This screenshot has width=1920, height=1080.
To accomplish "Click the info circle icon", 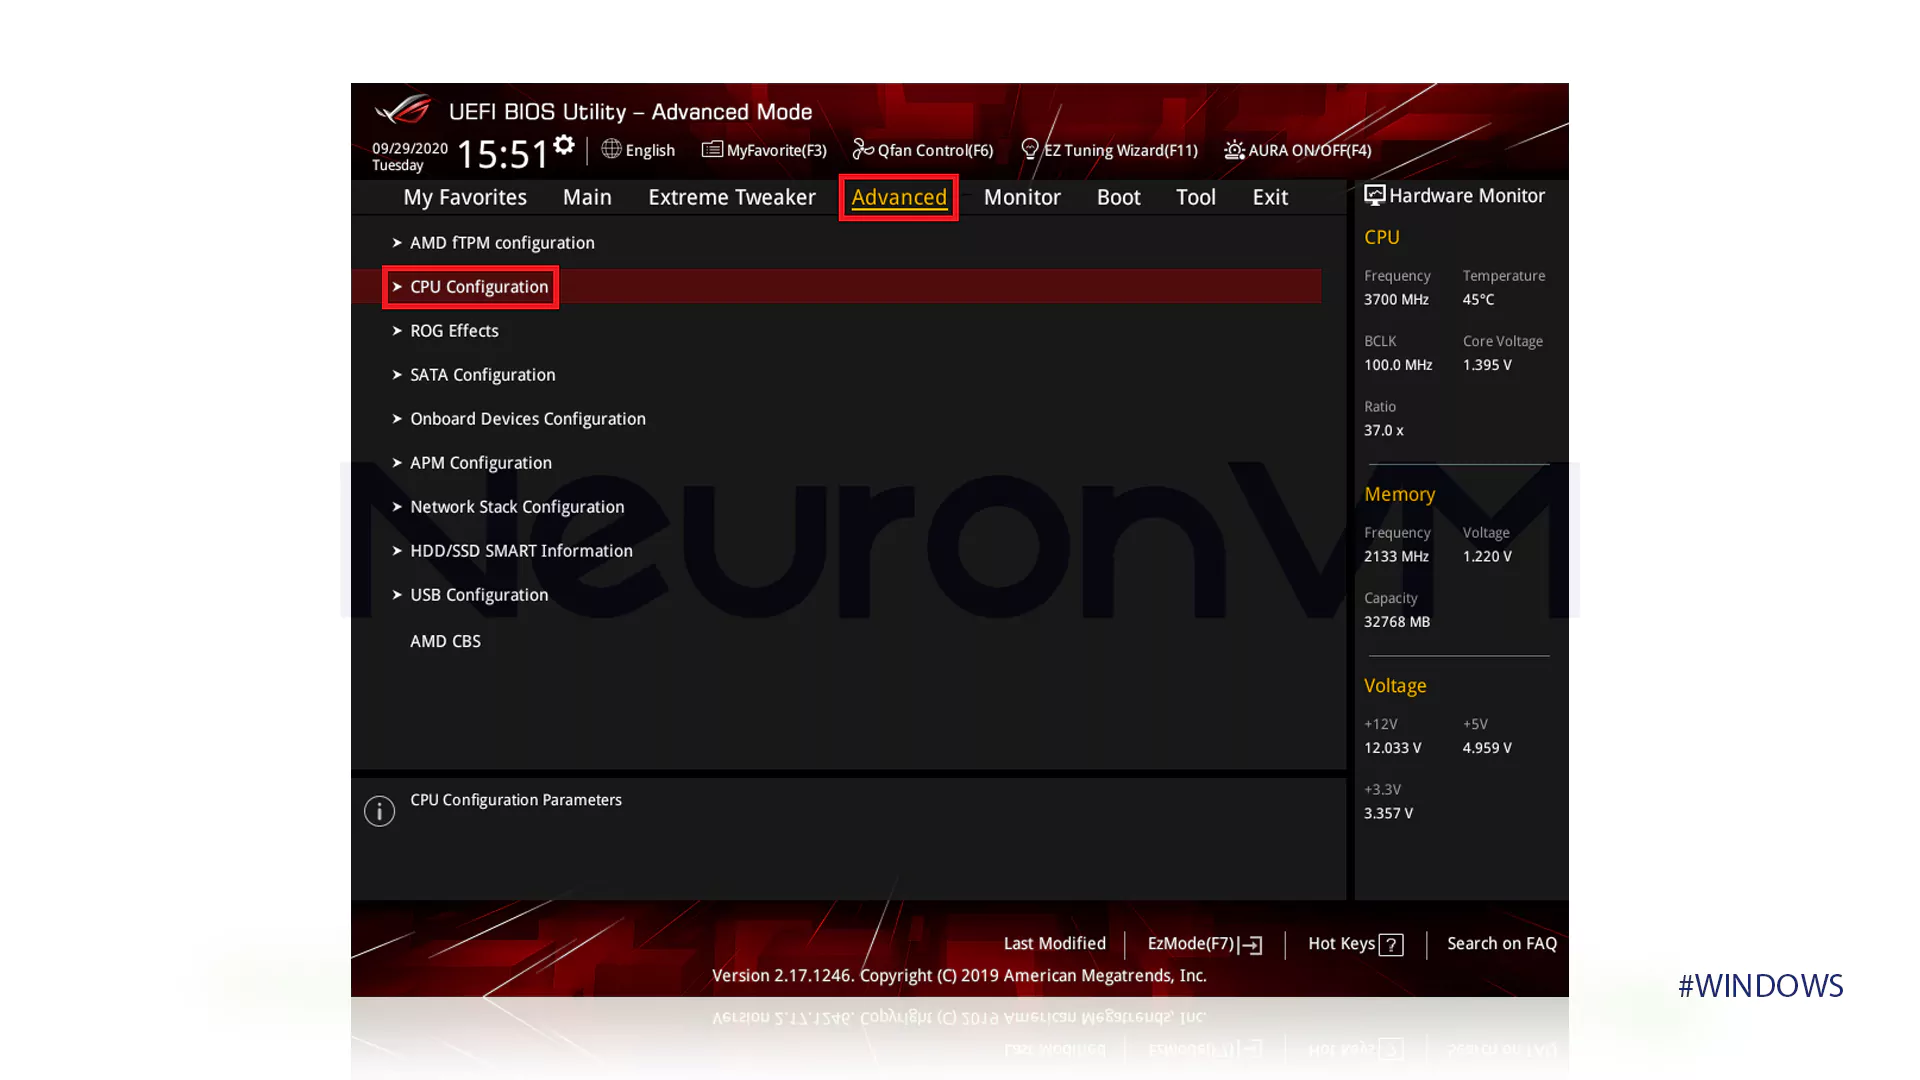I will point(379,811).
